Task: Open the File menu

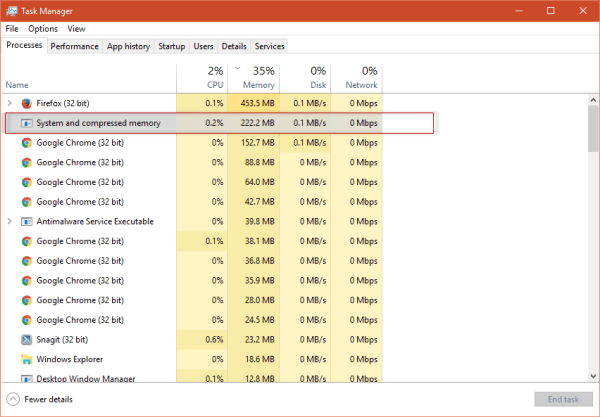Action: point(12,29)
